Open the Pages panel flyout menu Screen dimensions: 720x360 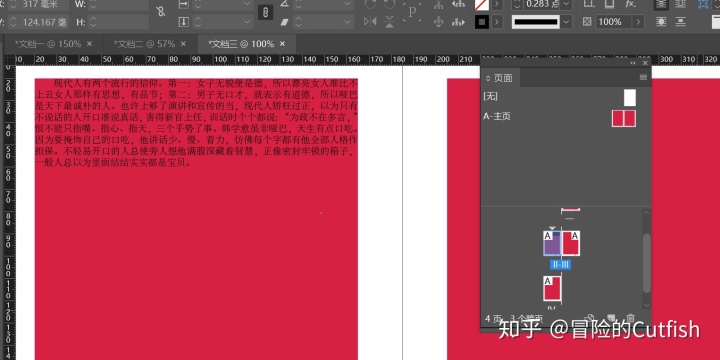(643, 78)
